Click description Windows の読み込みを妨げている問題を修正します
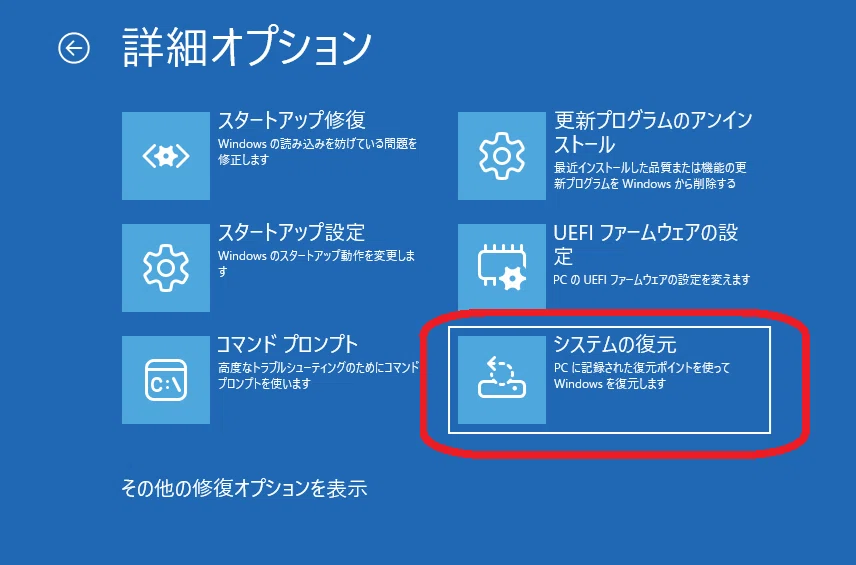The height and width of the screenshot is (565, 856). pos(317,152)
